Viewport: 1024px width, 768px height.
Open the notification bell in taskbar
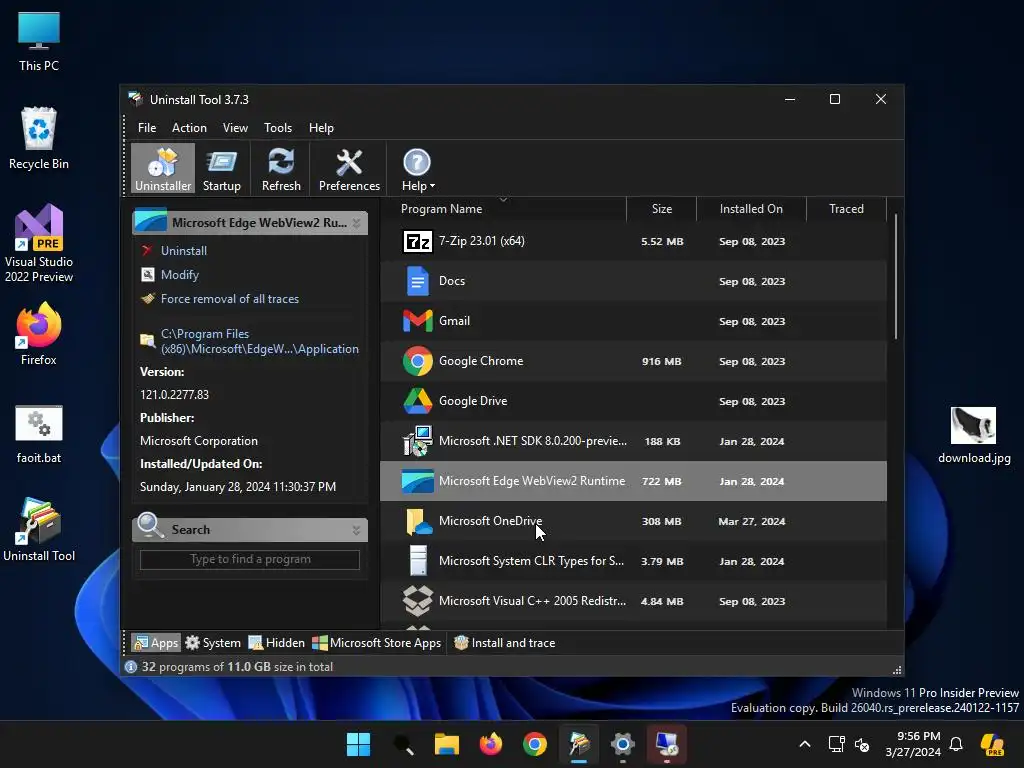tap(956, 744)
